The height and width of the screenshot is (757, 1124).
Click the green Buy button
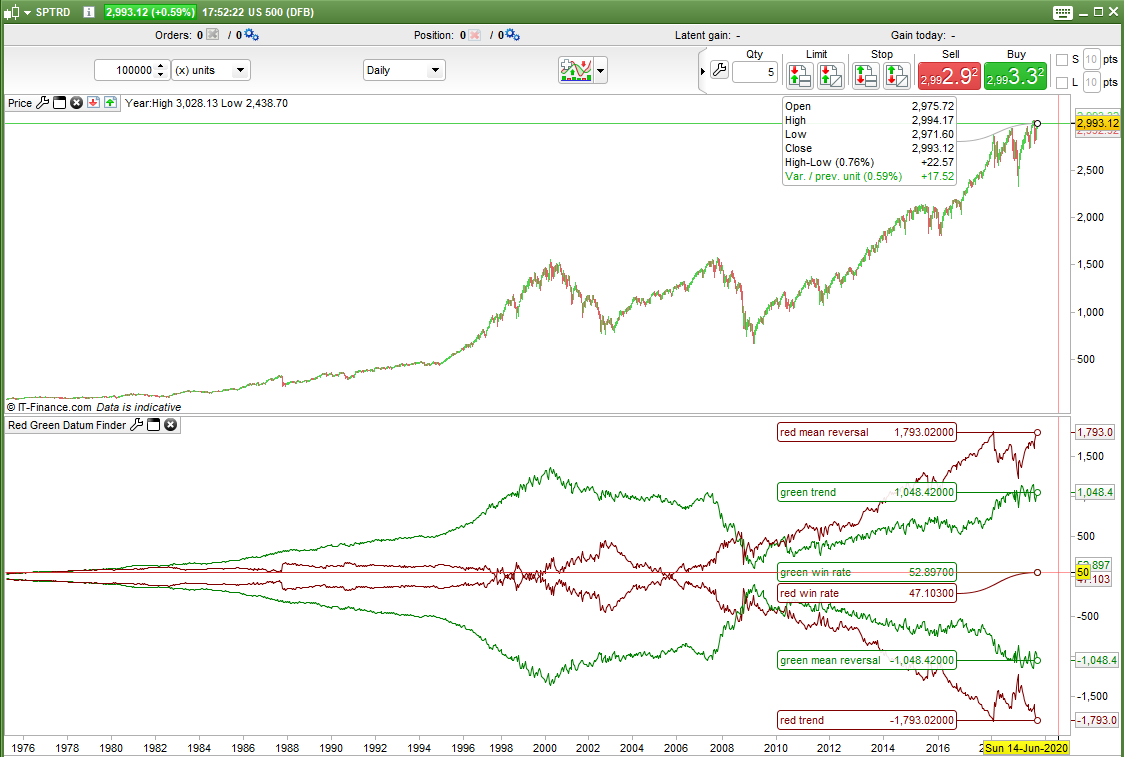(1015, 76)
